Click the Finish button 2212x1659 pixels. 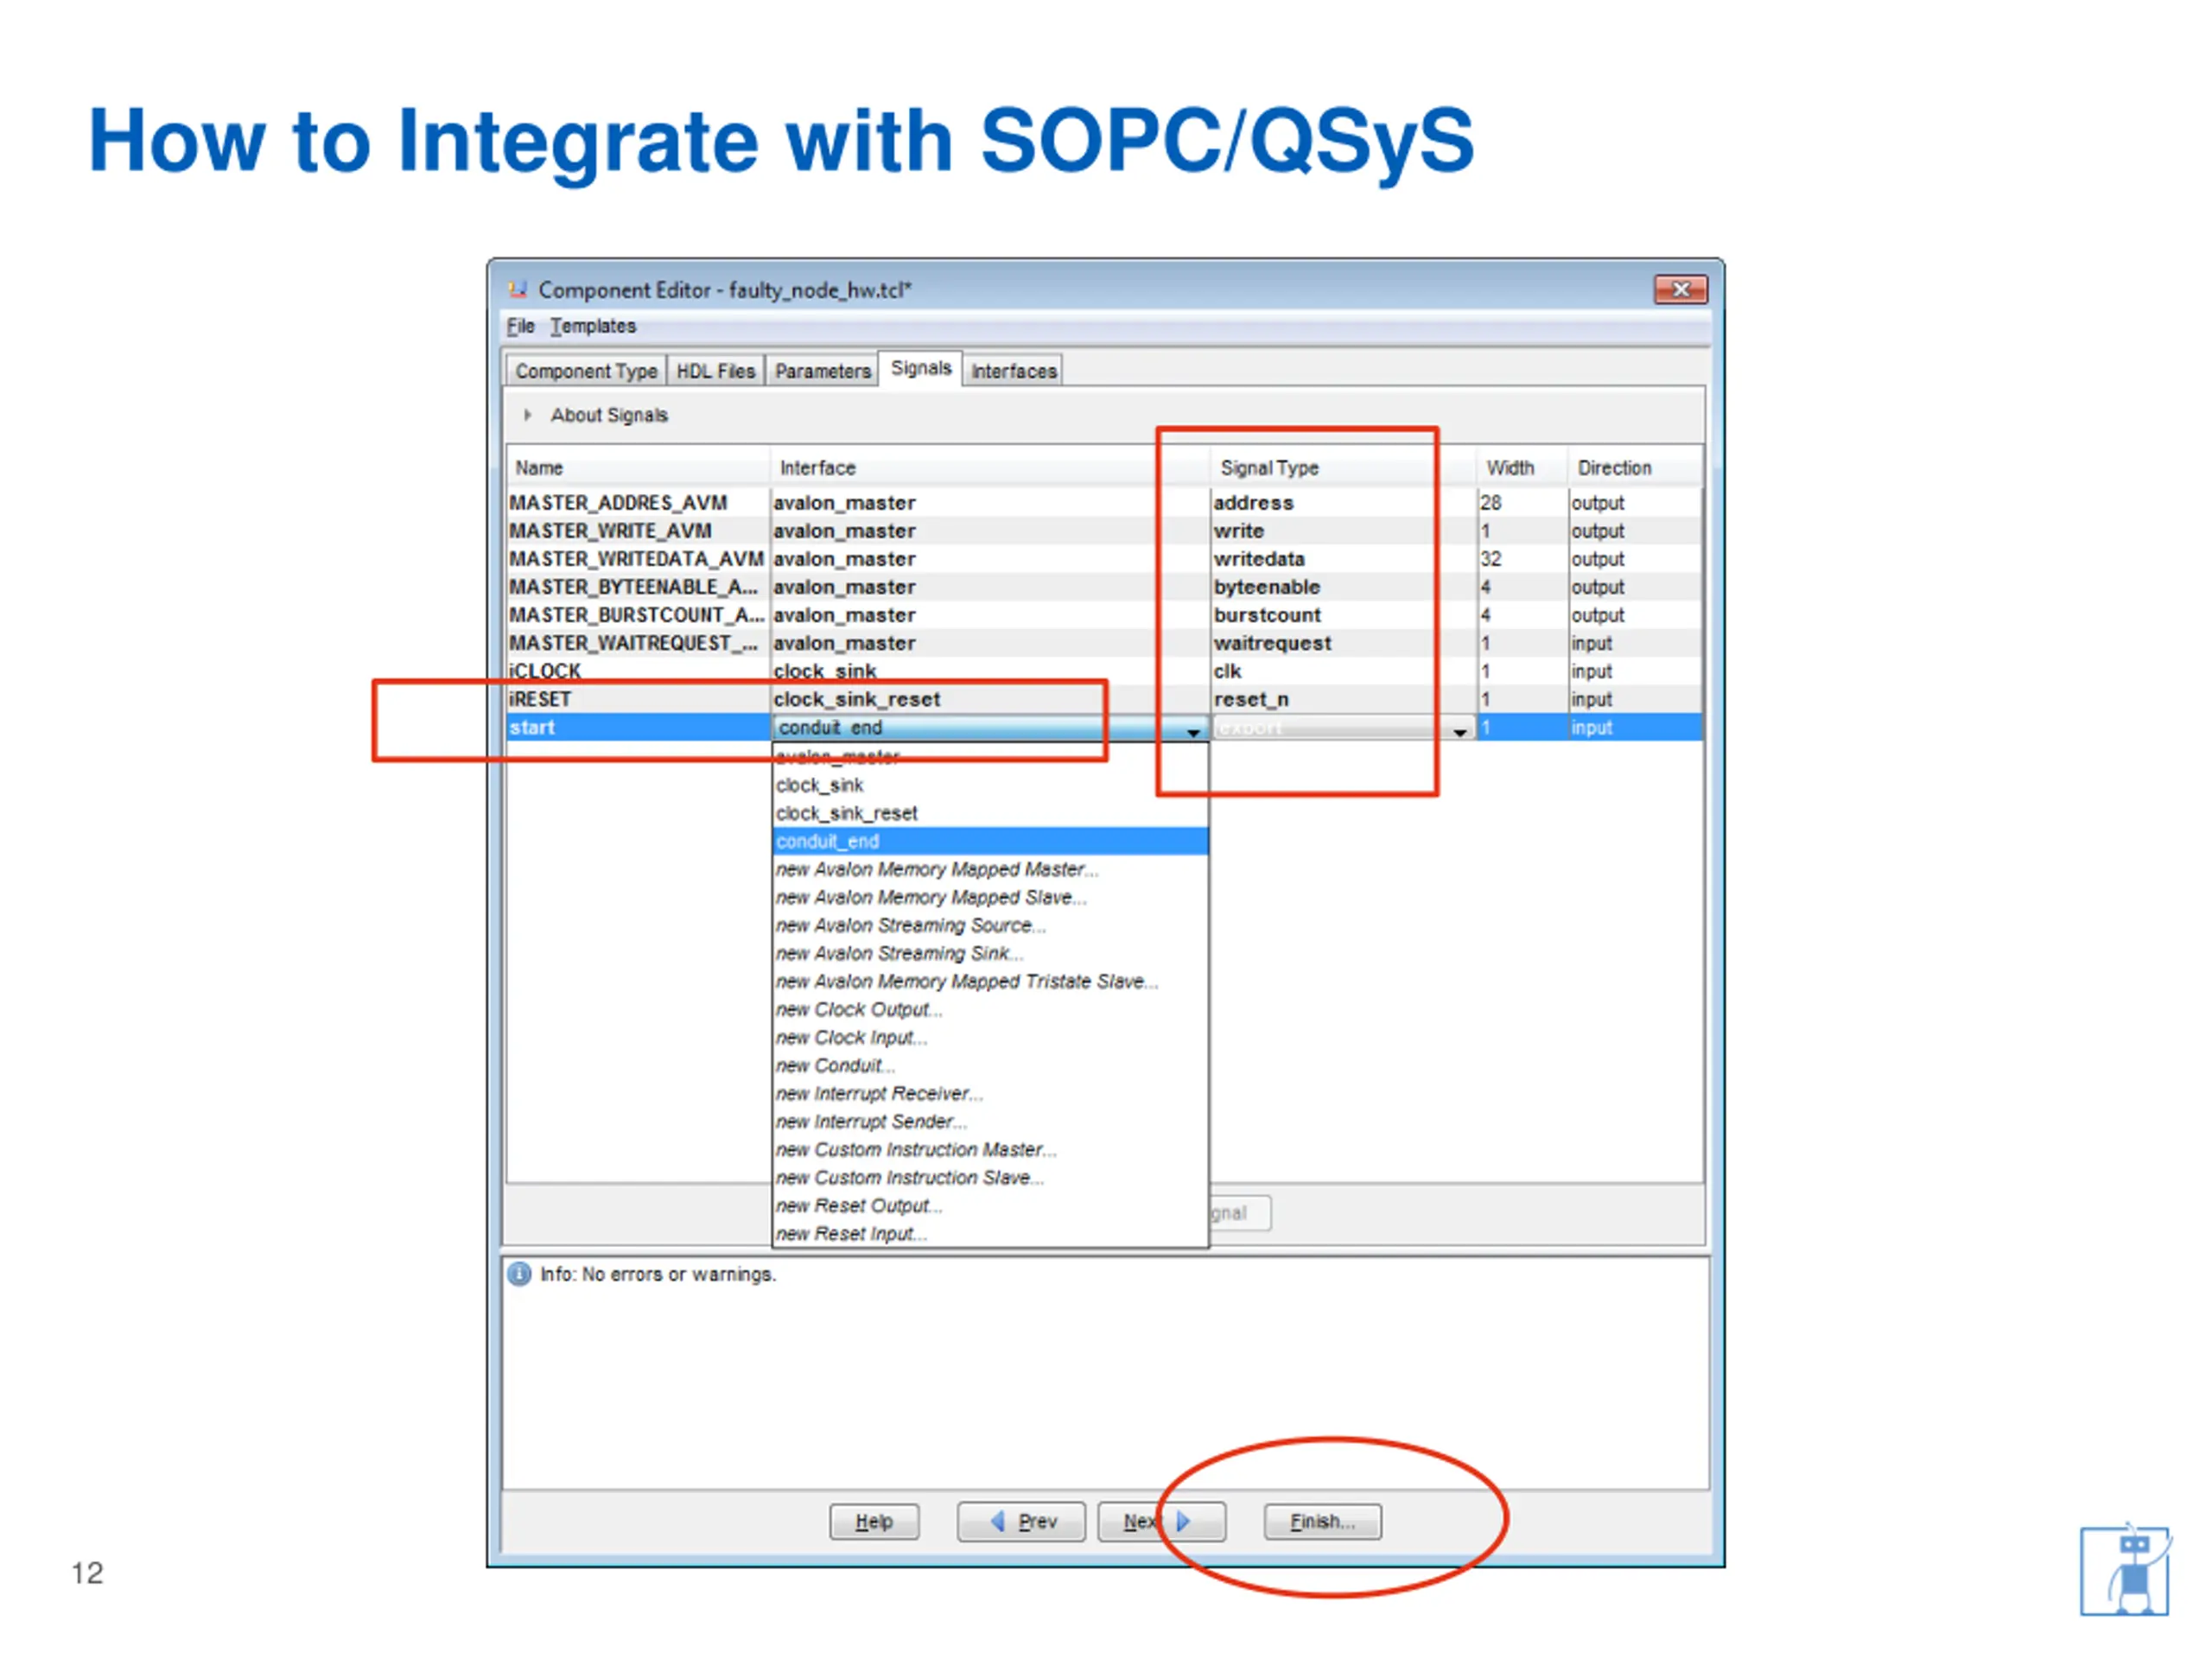[x=1322, y=1521]
